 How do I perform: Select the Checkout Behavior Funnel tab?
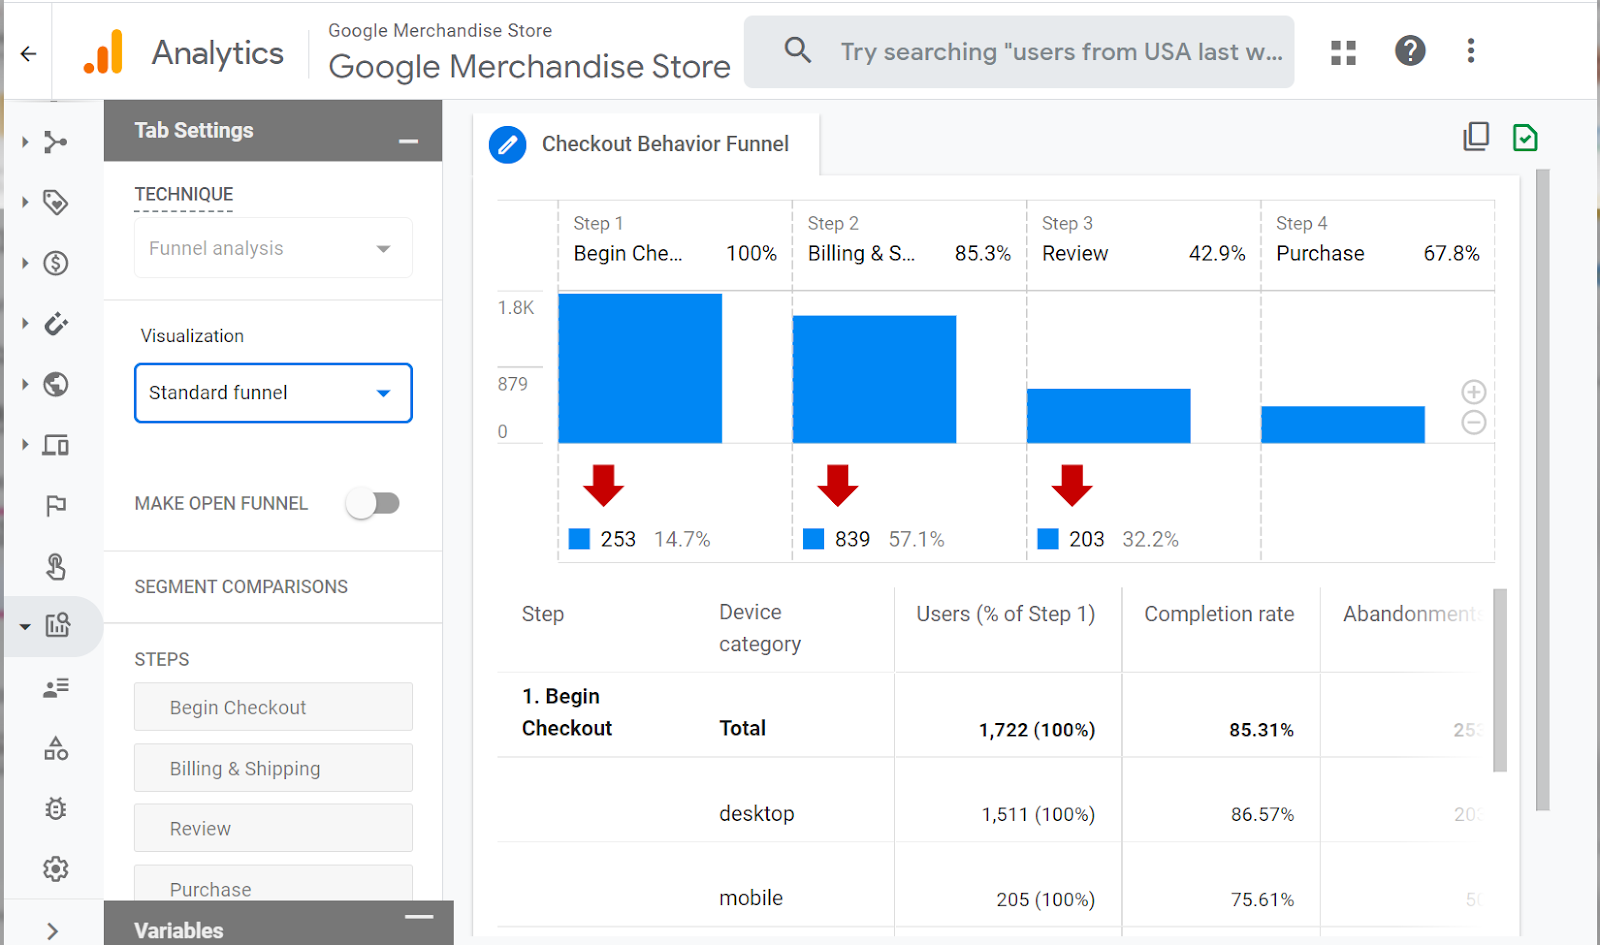tap(664, 144)
